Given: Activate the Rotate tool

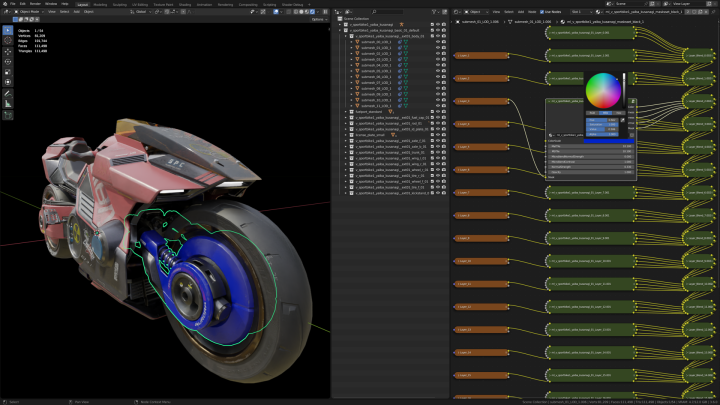Looking at the screenshot, I should point(8,61).
